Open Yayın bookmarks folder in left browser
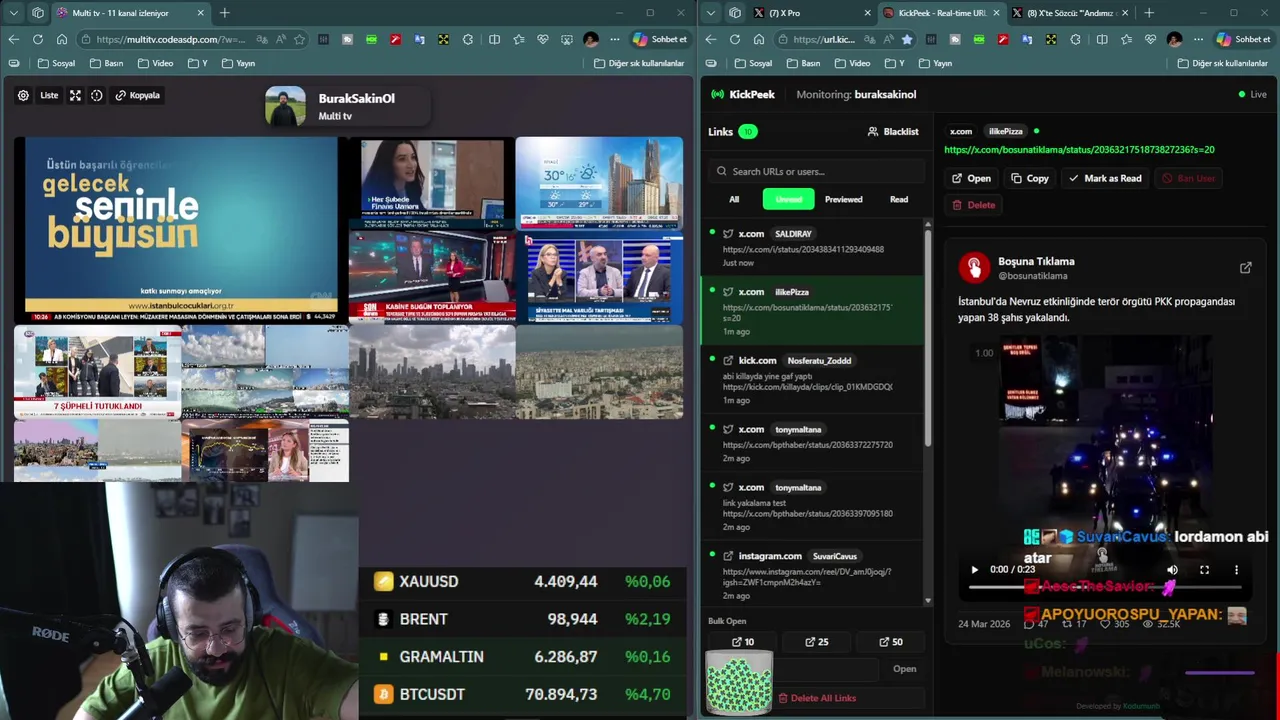 click(x=238, y=63)
